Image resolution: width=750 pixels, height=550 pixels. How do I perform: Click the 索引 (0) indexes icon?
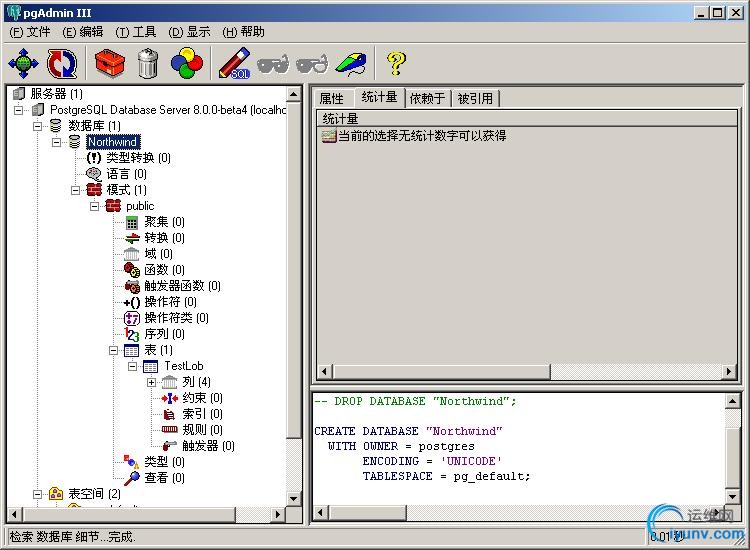click(169, 414)
